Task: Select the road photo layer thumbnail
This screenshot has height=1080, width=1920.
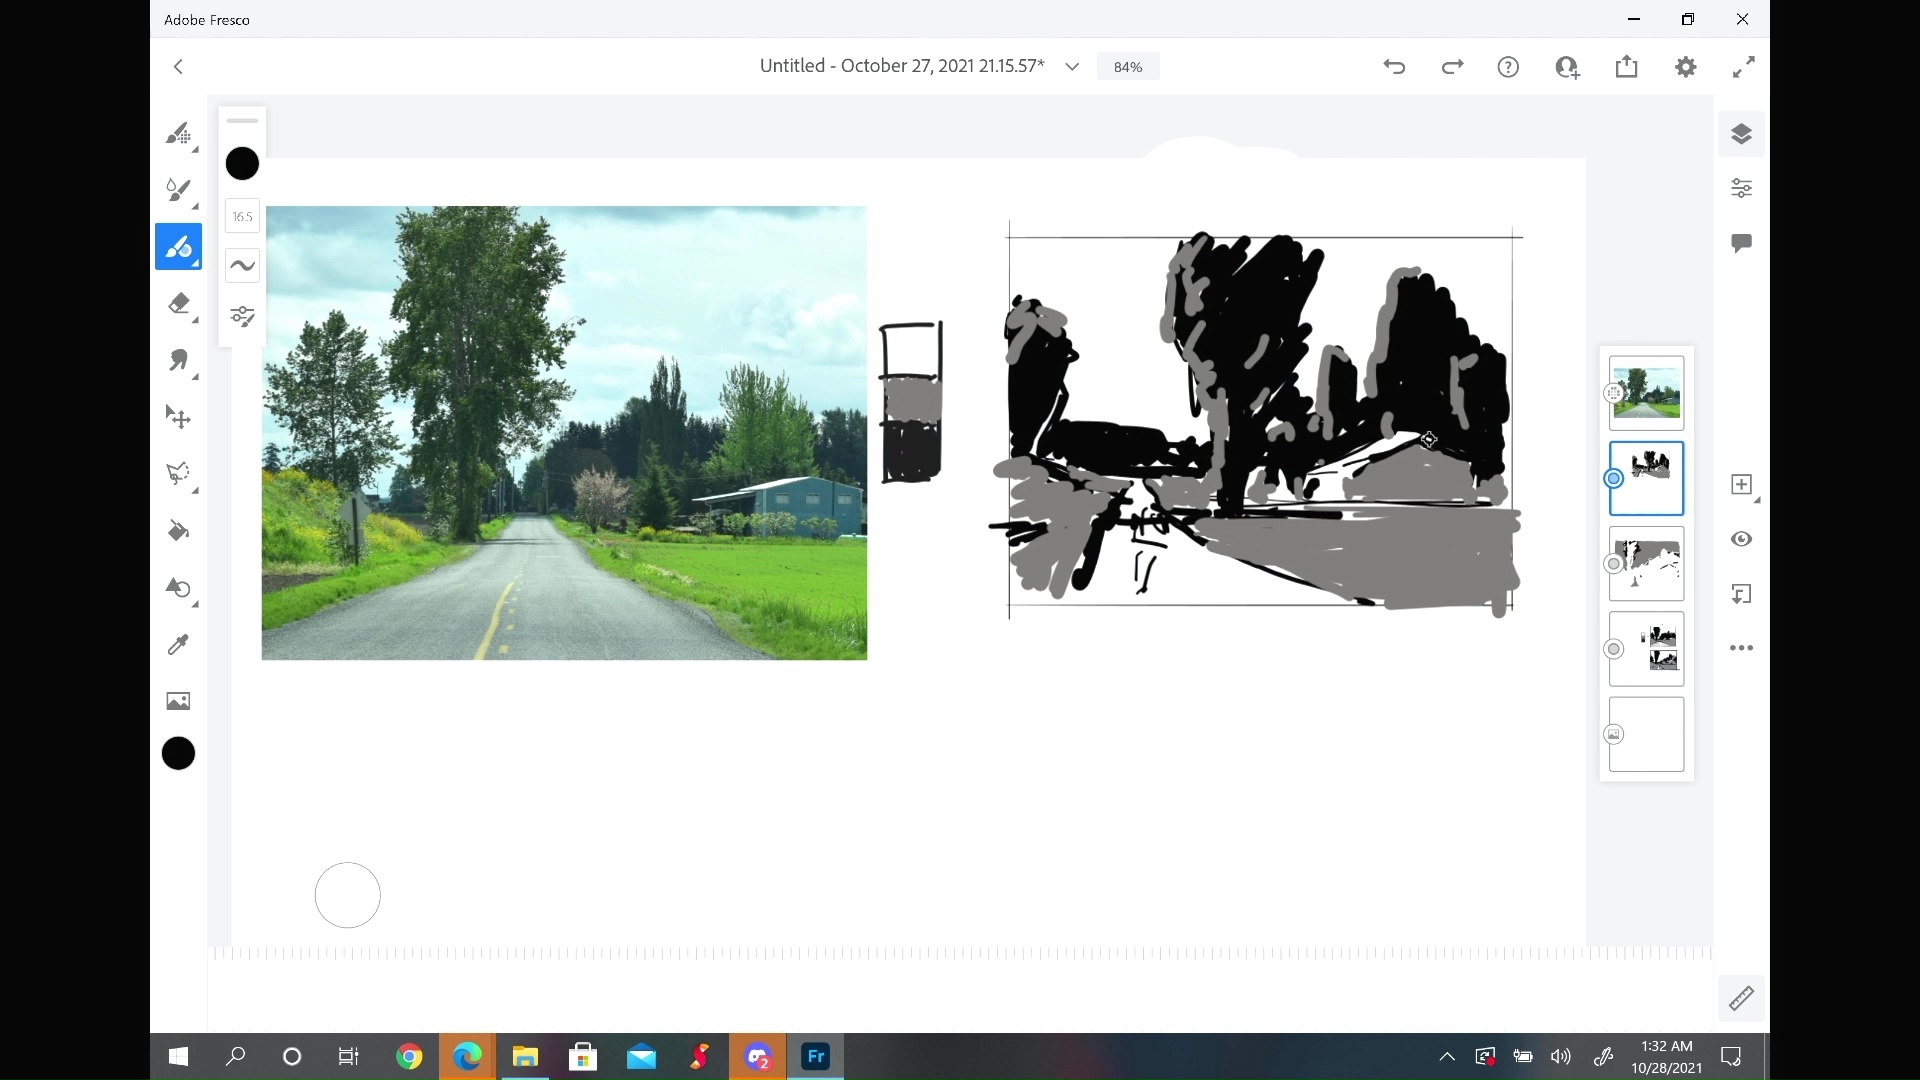Action: 1646,393
